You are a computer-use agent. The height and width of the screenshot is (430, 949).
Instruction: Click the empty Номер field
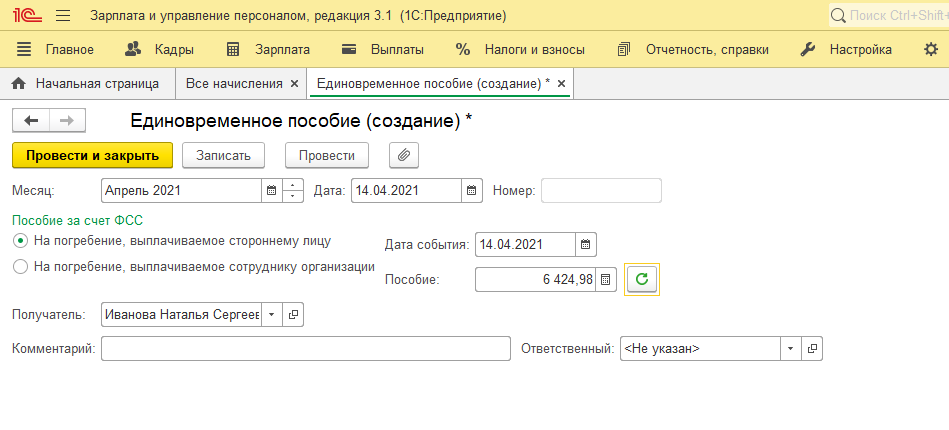click(x=601, y=191)
